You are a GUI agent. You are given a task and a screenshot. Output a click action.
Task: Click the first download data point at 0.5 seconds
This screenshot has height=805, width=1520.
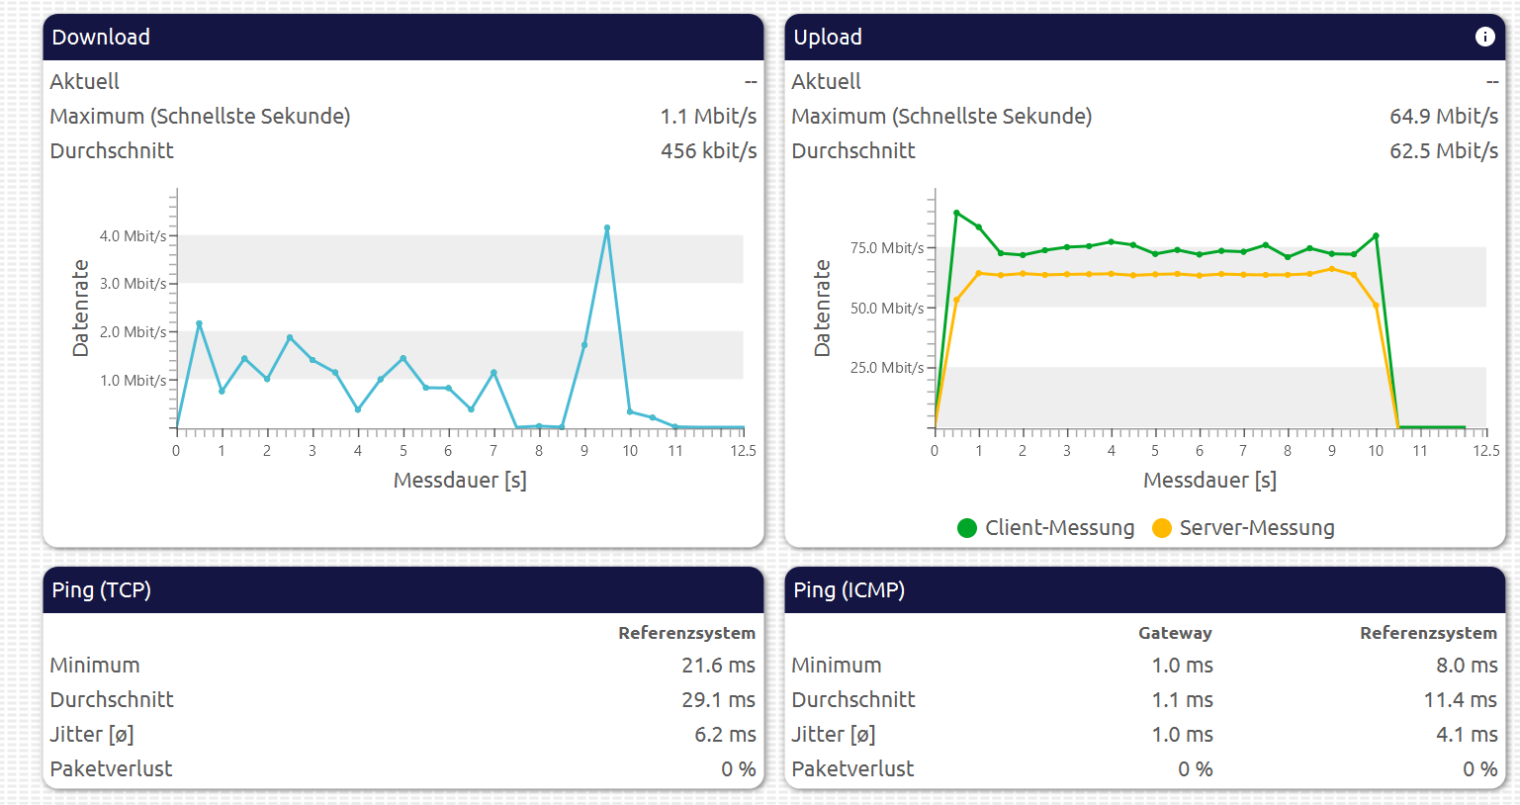199,324
